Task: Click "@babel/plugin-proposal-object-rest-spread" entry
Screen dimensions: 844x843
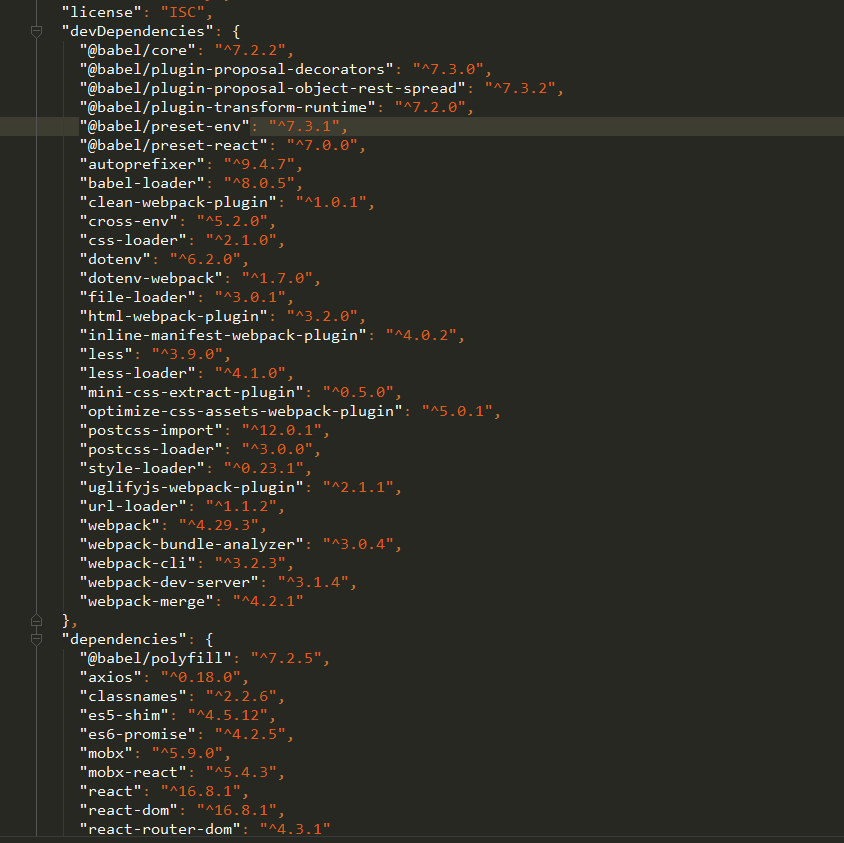Action: pos(321,88)
